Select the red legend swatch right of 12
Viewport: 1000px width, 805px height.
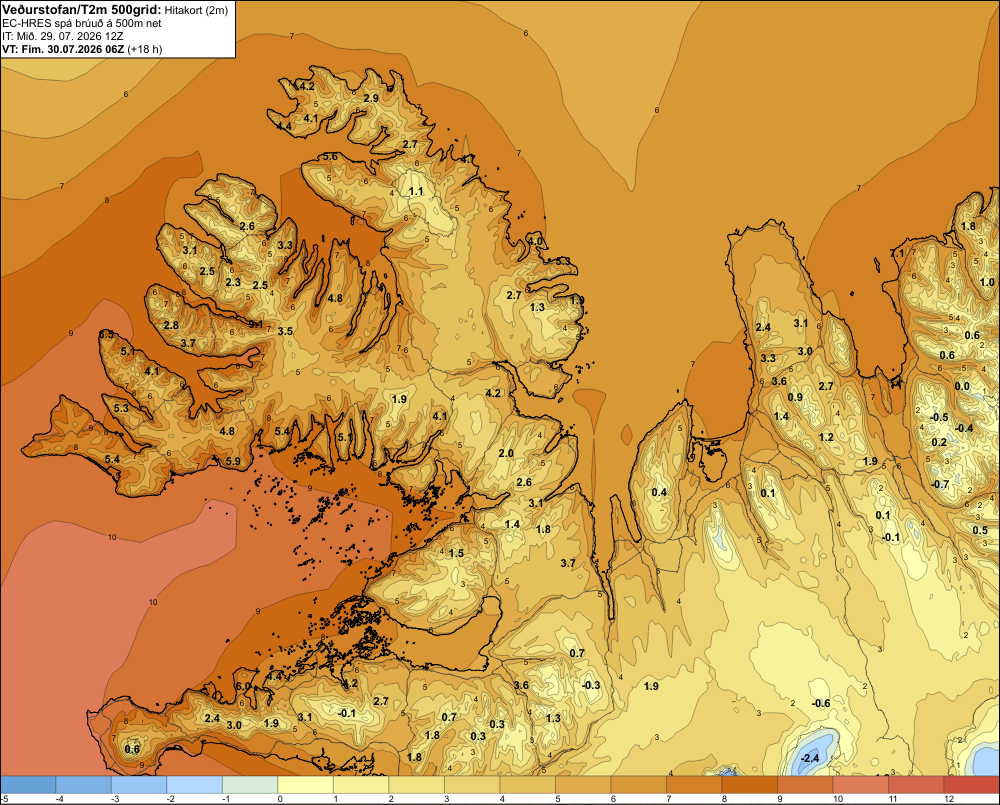tap(971, 785)
